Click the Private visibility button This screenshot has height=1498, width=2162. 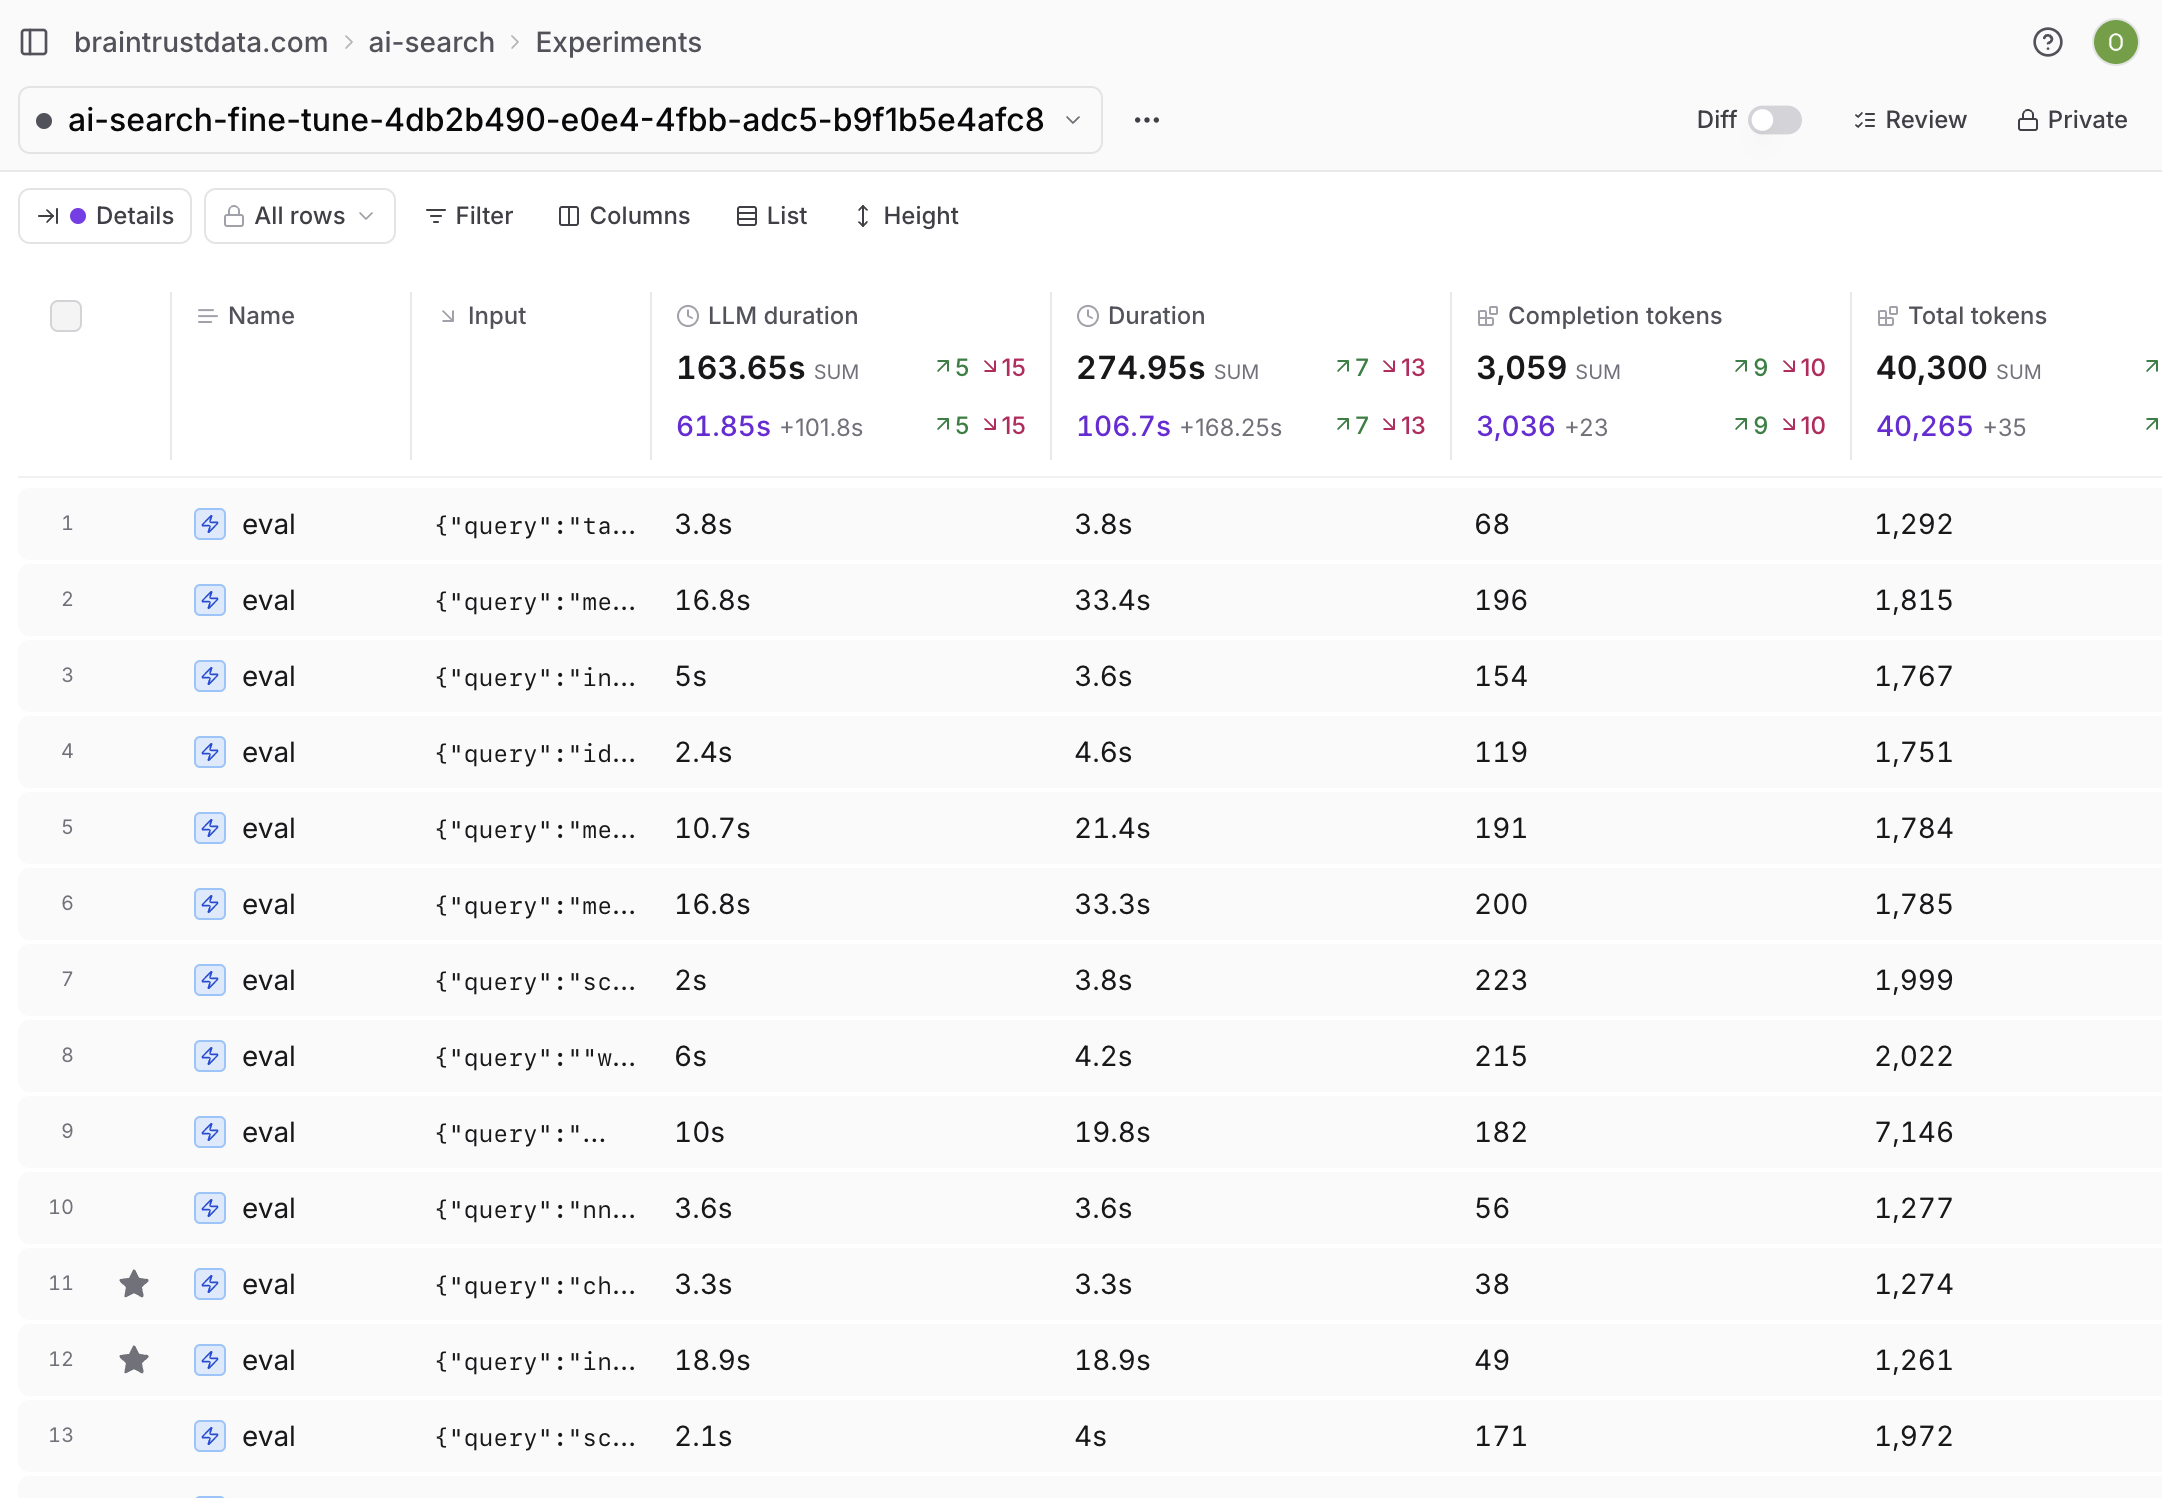pos(2072,120)
